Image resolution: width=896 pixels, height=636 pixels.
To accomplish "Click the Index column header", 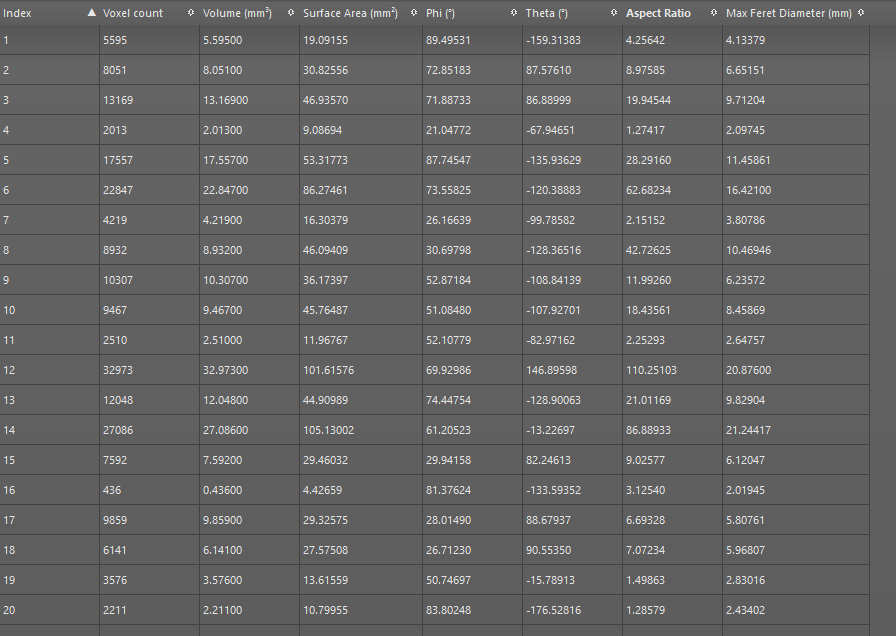I will (x=17, y=13).
